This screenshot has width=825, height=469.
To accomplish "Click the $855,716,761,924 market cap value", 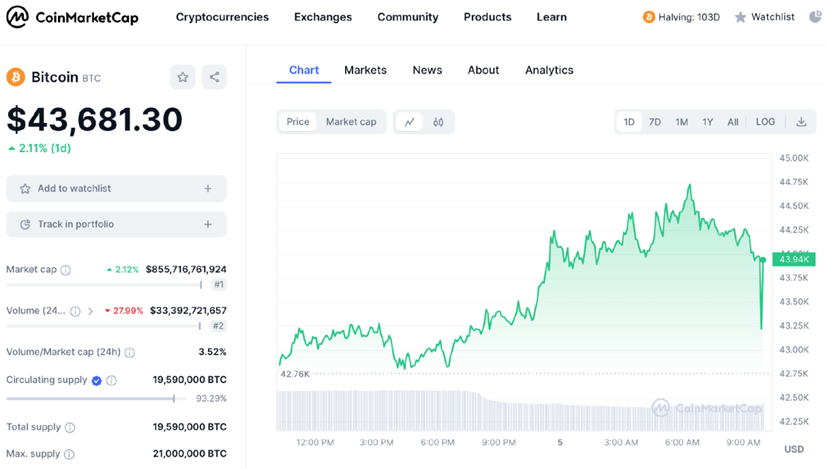I will click(186, 270).
